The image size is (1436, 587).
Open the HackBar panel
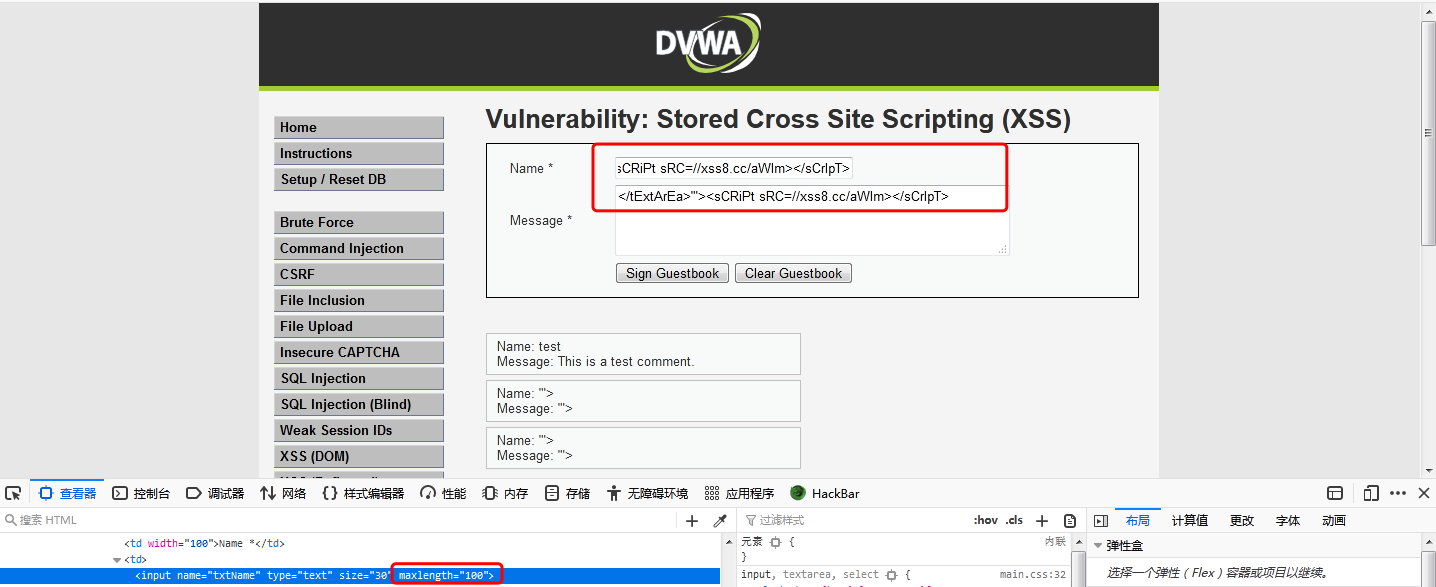pos(825,493)
